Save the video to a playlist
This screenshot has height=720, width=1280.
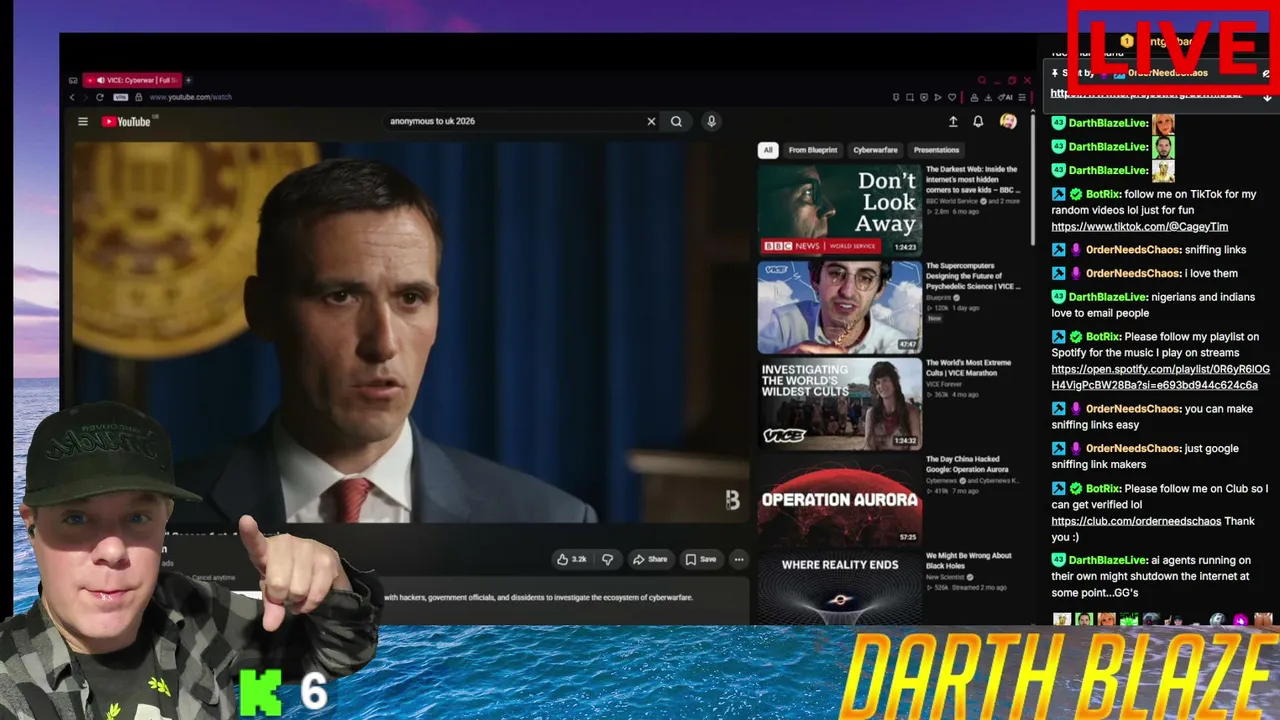pos(701,559)
